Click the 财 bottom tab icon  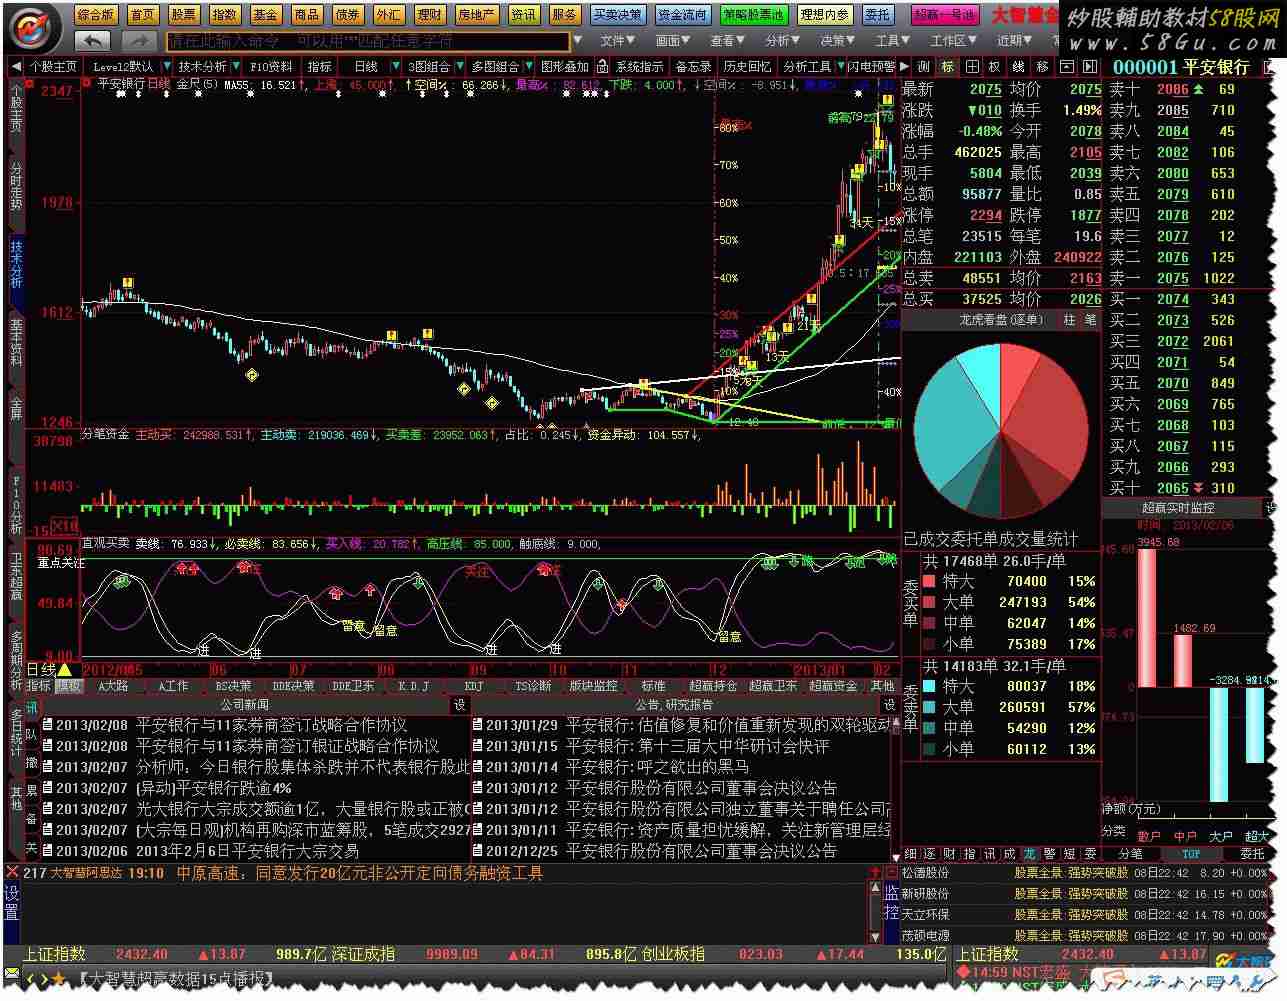[x=951, y=854]
